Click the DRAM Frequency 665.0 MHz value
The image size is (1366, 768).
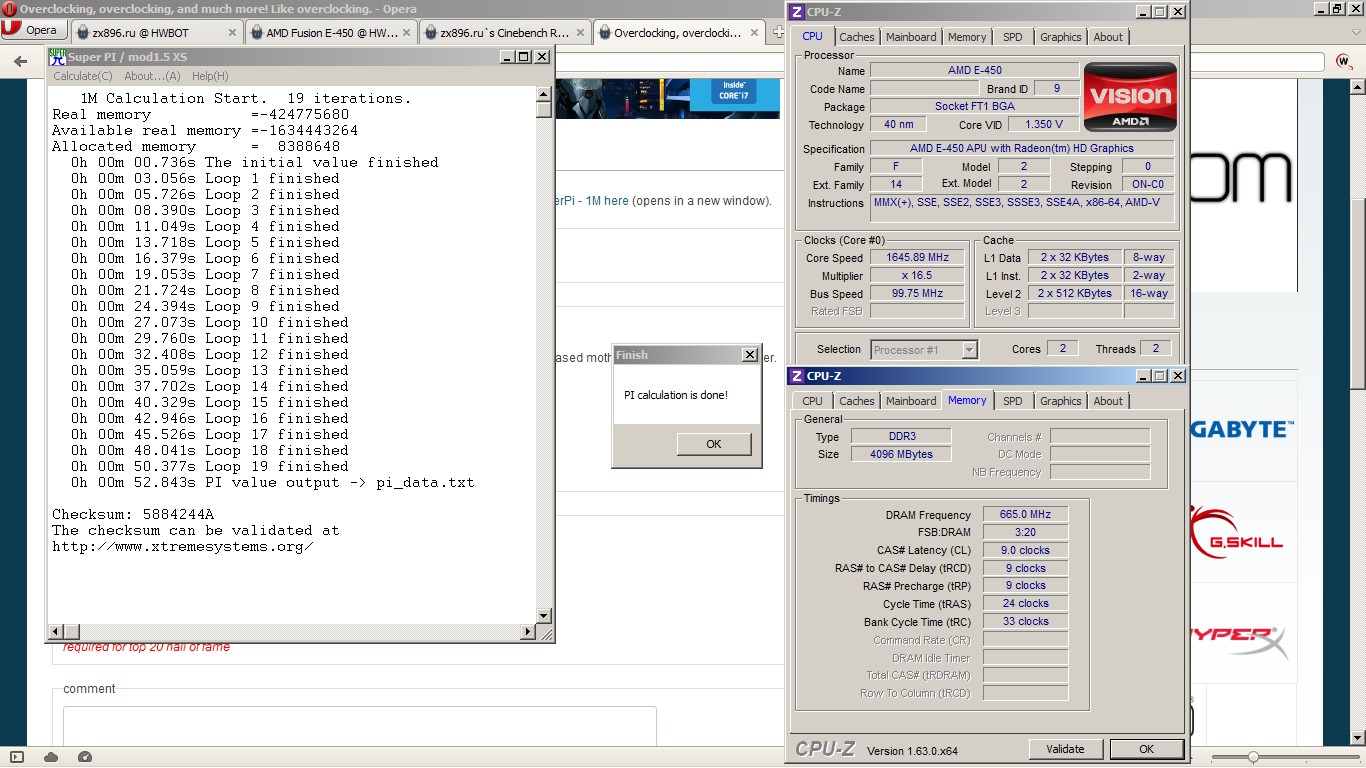(x=1025, y=514)
